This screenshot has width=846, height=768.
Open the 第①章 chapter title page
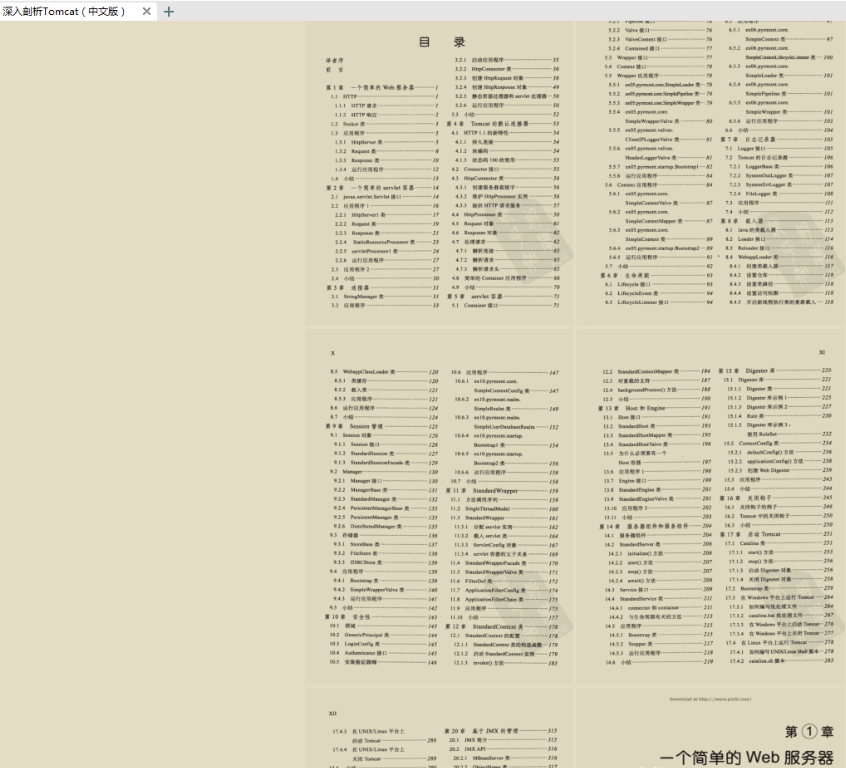point(711,728)
